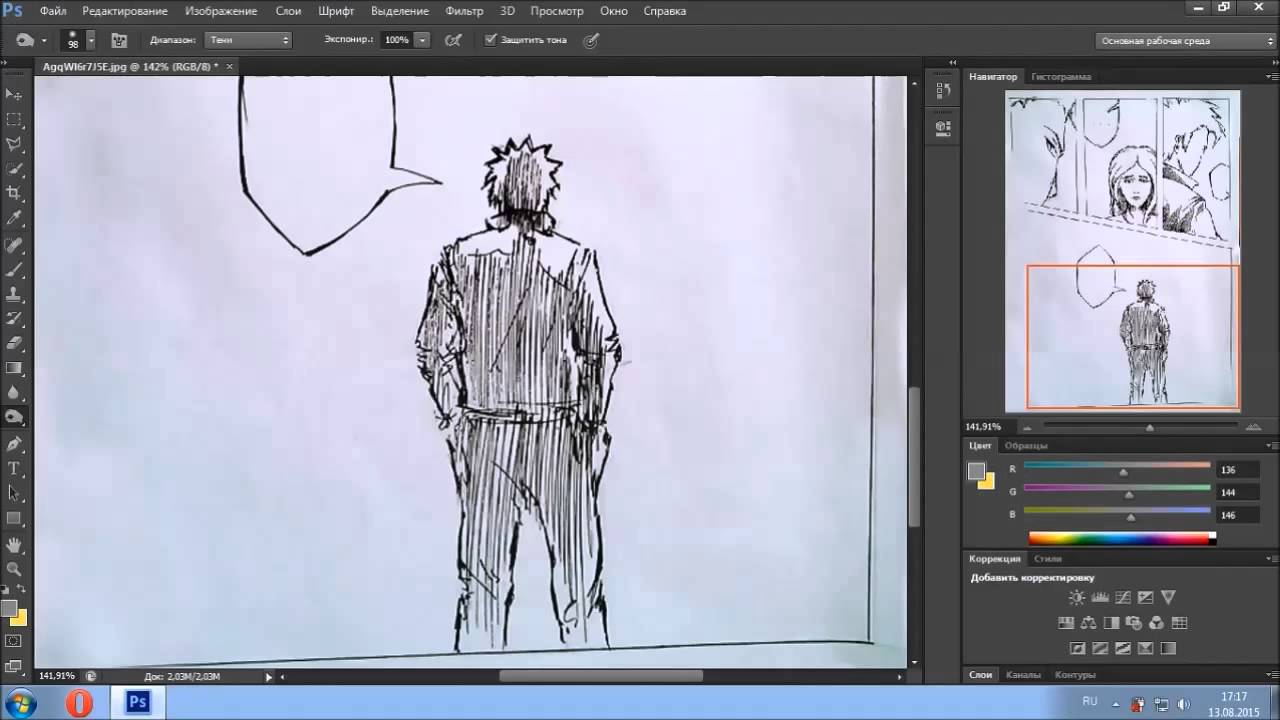The image size is (1280, 720).
Task: Open the workspace dropdown Основная рабочая среда
Action: pyautogui.click(x=1186, y=41)
